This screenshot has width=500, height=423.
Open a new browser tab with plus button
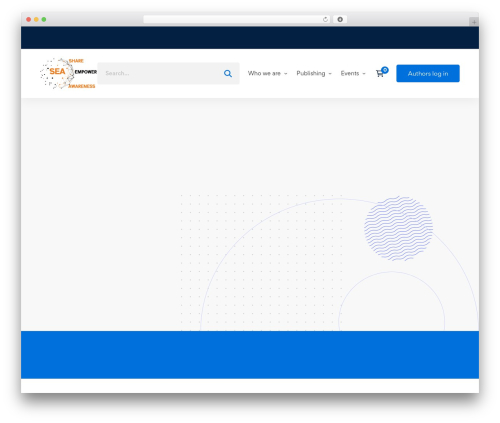[474, 22]
